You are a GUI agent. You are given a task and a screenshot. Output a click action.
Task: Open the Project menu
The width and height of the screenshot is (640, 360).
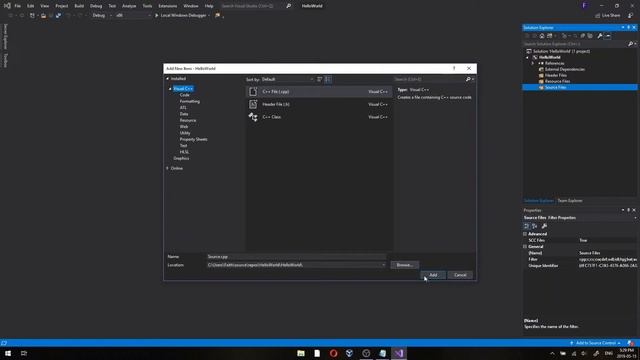[x=62, y=6]
